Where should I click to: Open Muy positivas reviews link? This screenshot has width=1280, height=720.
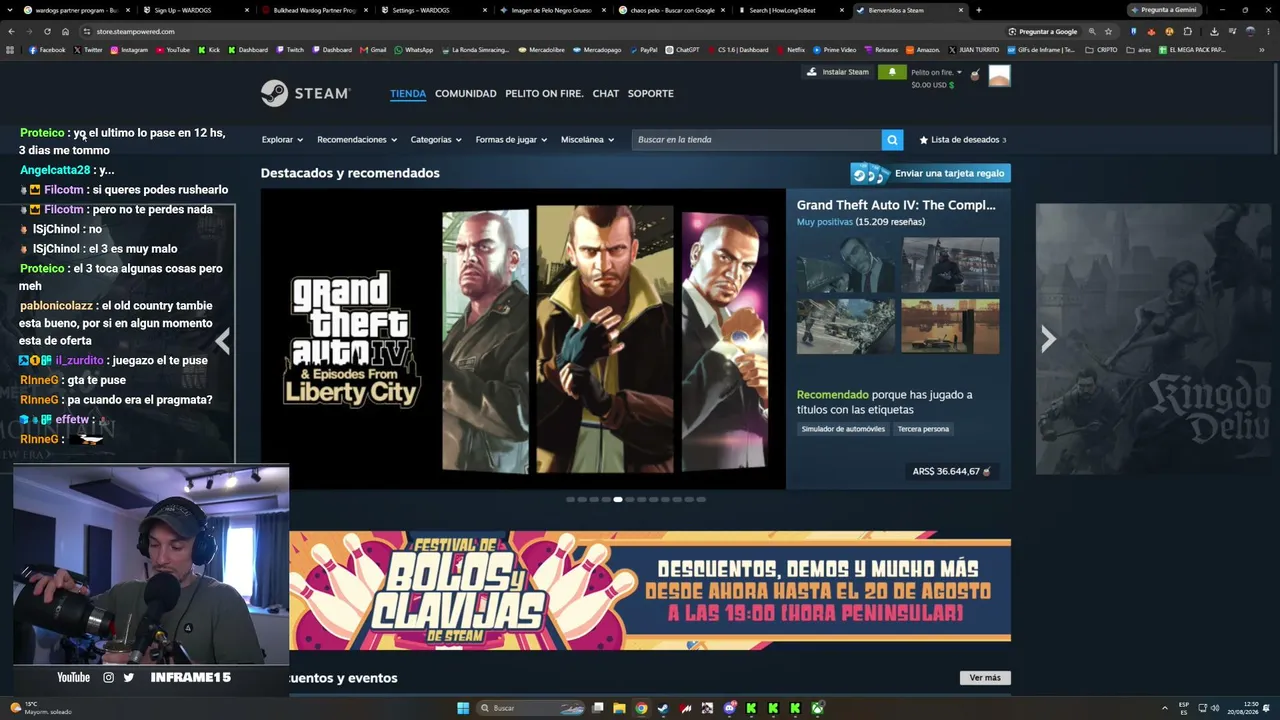824,222
